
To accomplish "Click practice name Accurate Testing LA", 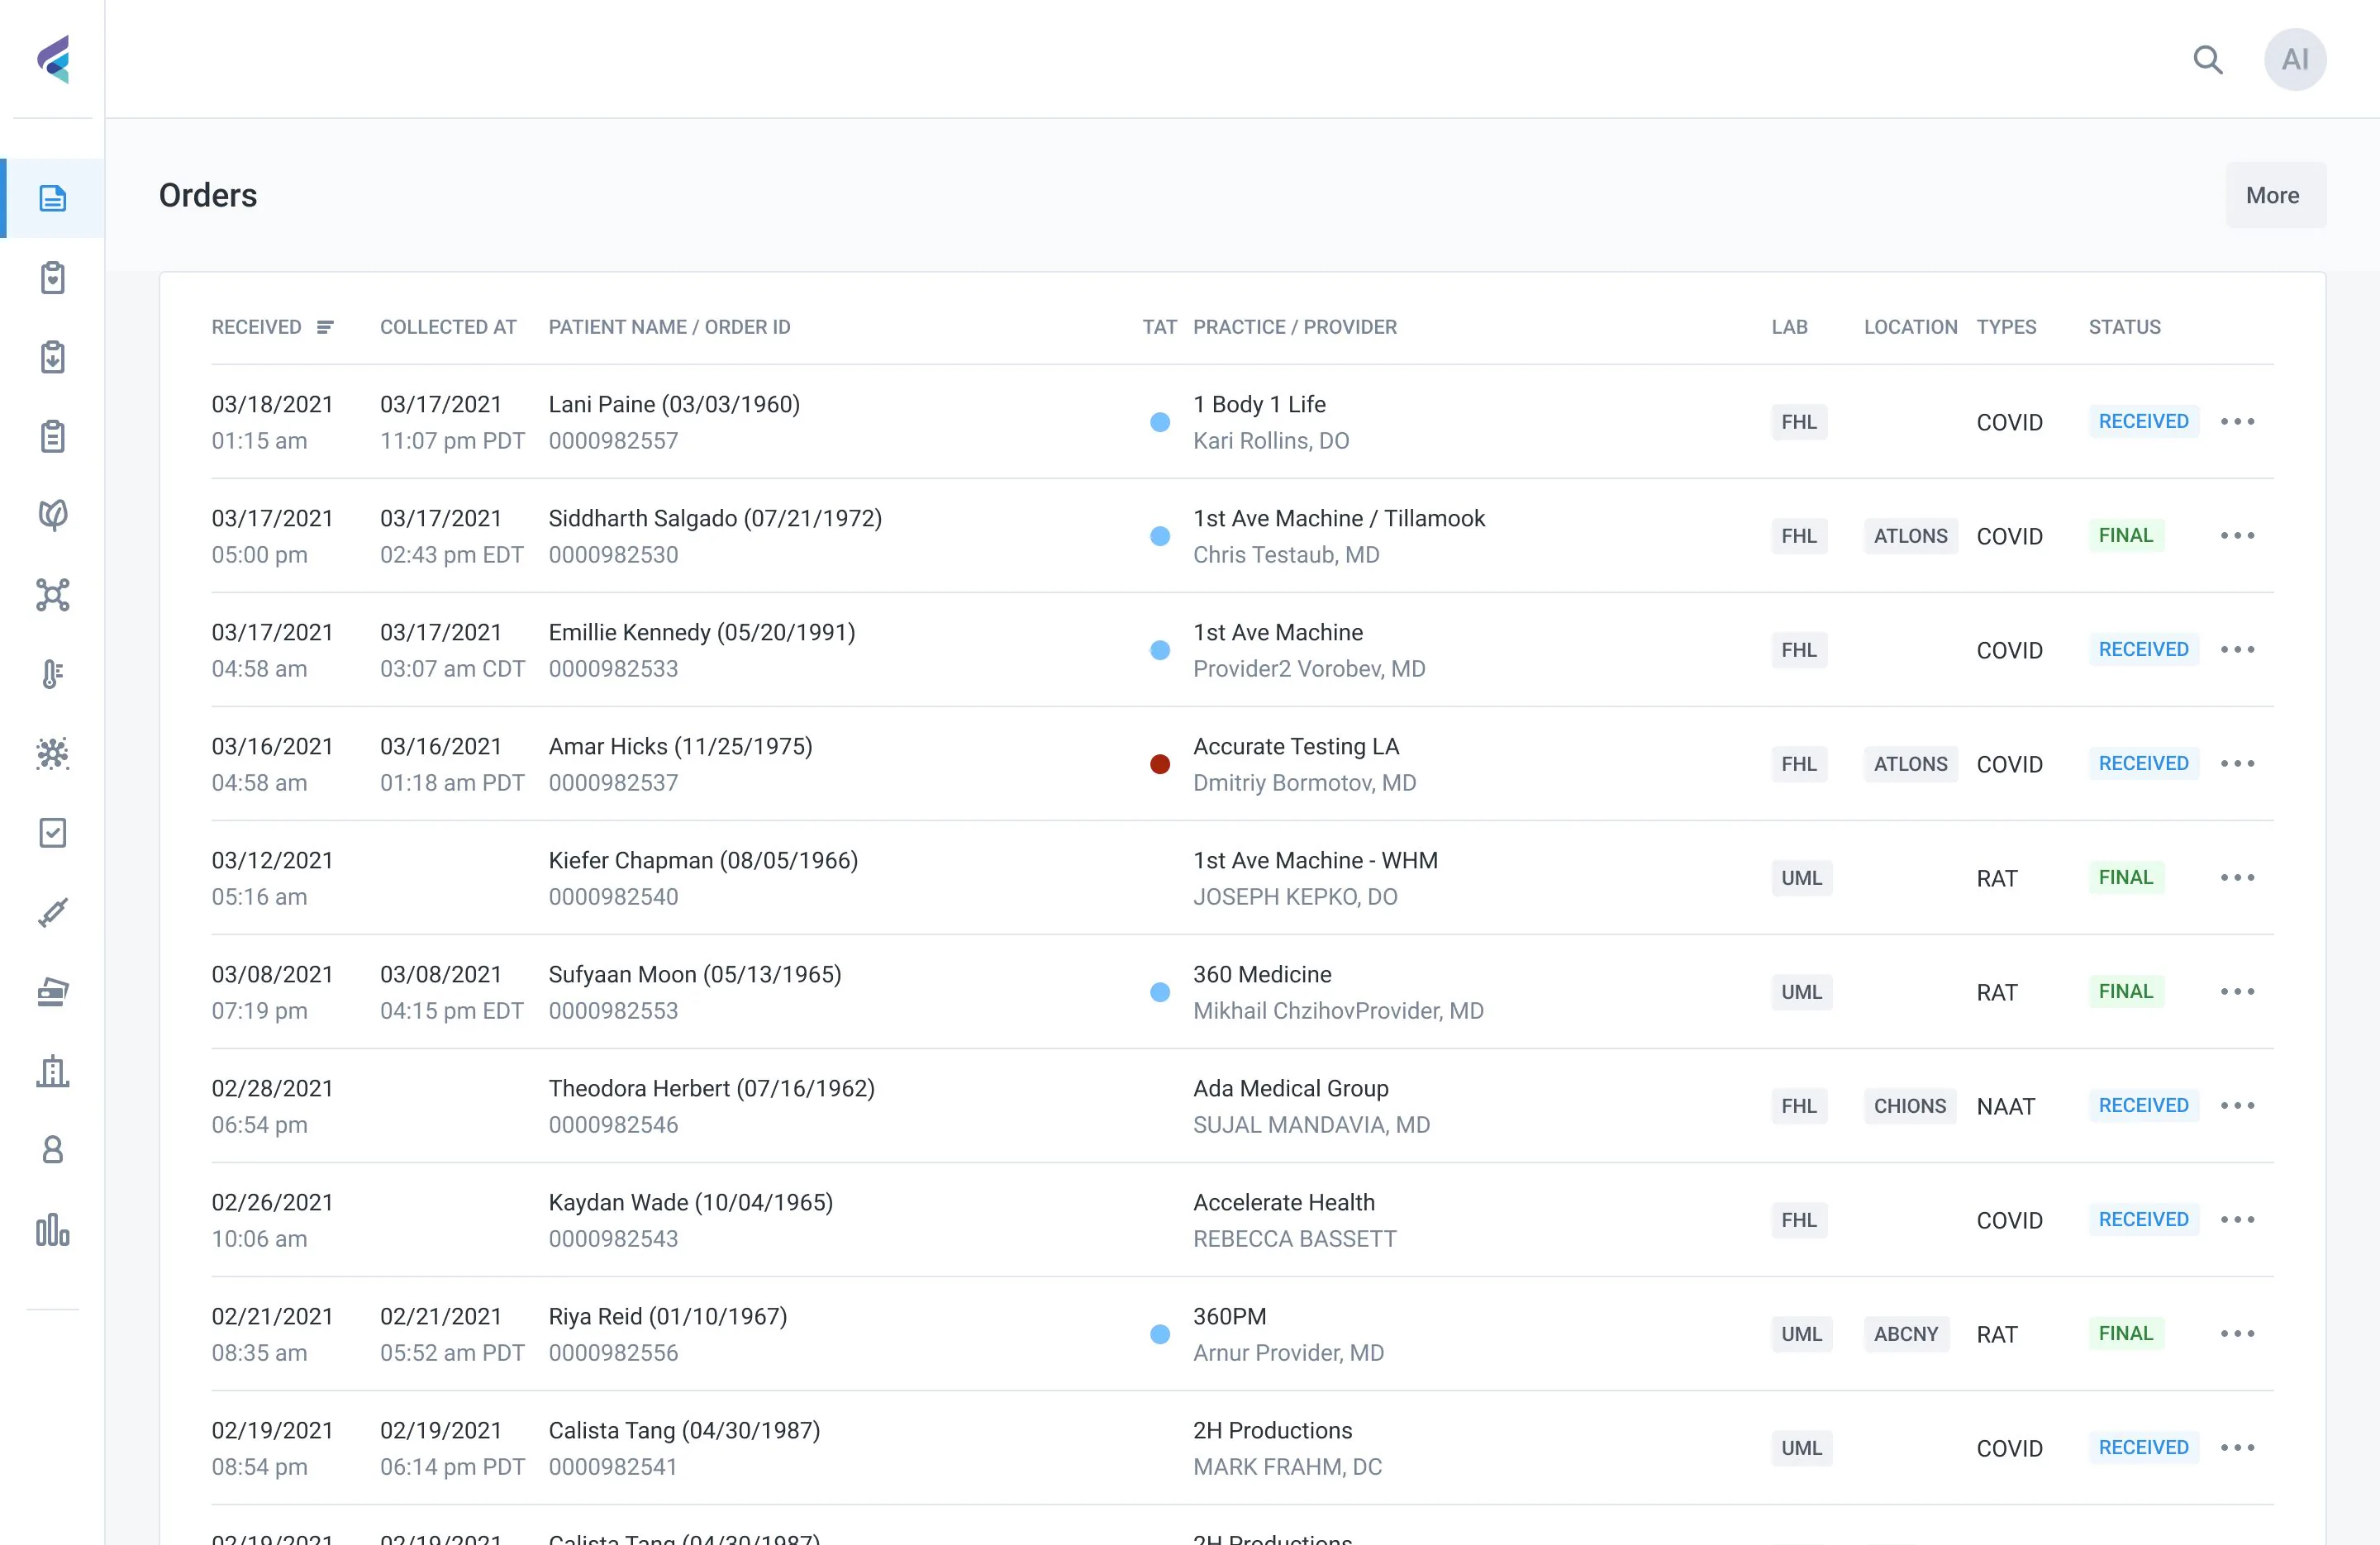I will [x=1296, y=746].
